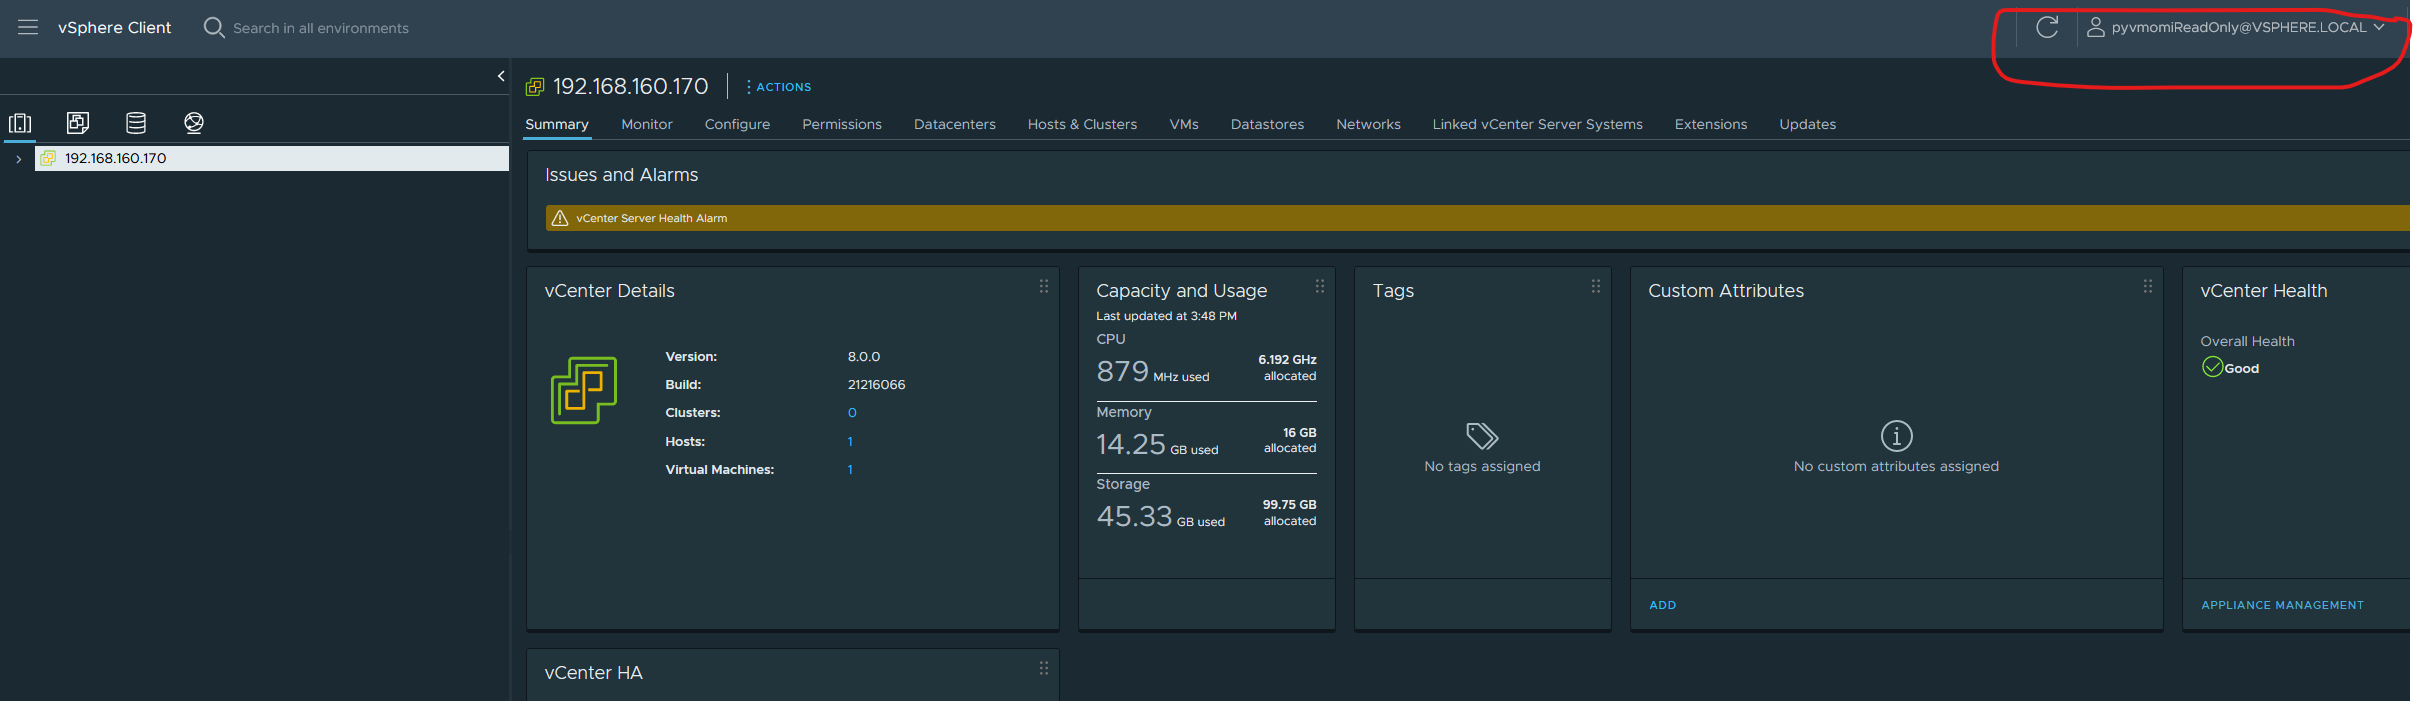2414x701 pixels.
Task: Open the Networking inventory view icon
Action: pos(194,123)
